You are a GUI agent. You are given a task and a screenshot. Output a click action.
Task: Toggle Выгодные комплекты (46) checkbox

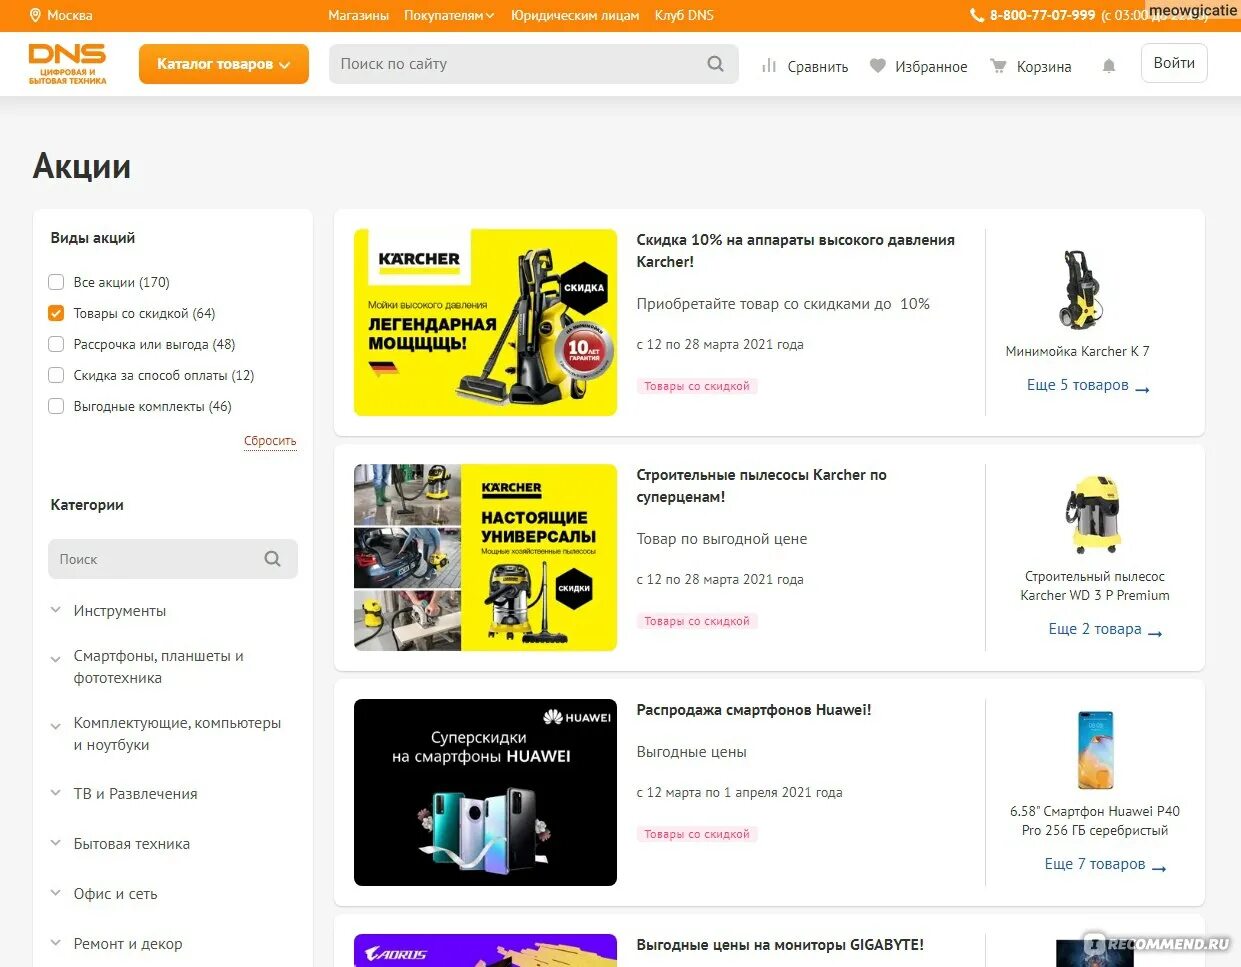click(x=56, y=406)
